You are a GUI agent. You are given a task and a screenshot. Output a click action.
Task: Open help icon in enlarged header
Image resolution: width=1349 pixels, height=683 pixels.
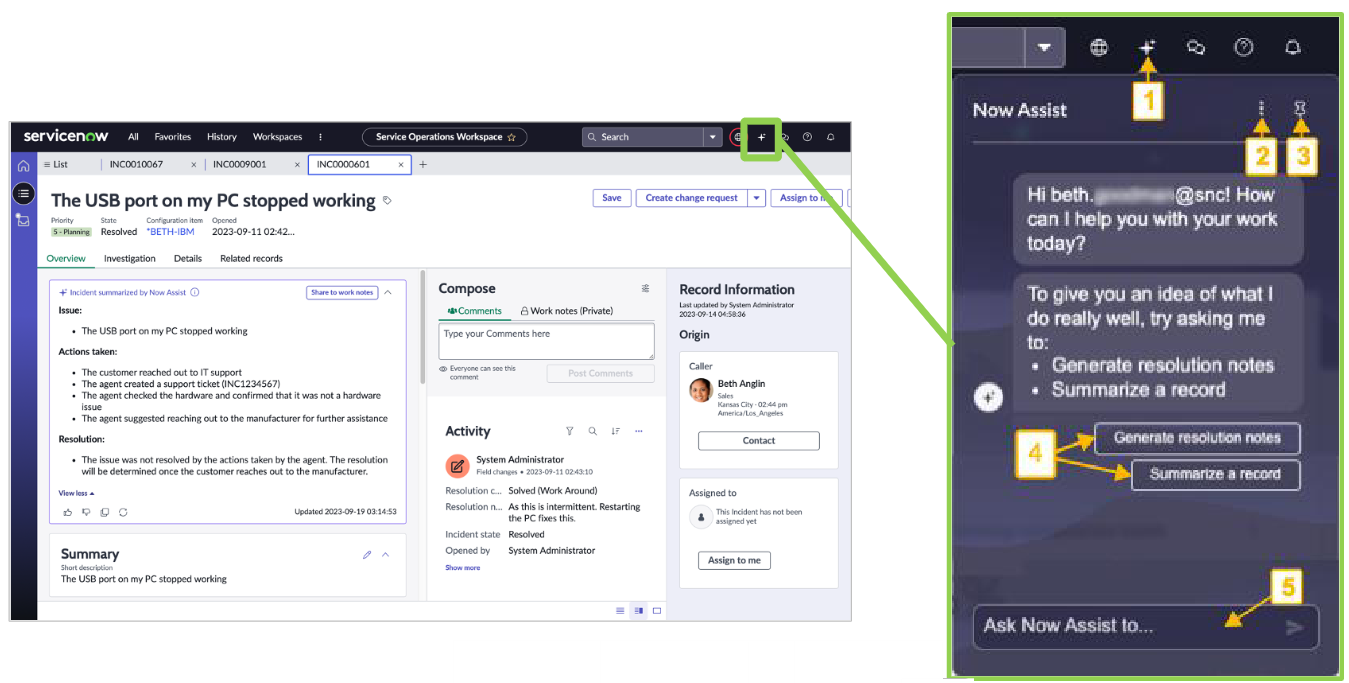(1244, 47)
